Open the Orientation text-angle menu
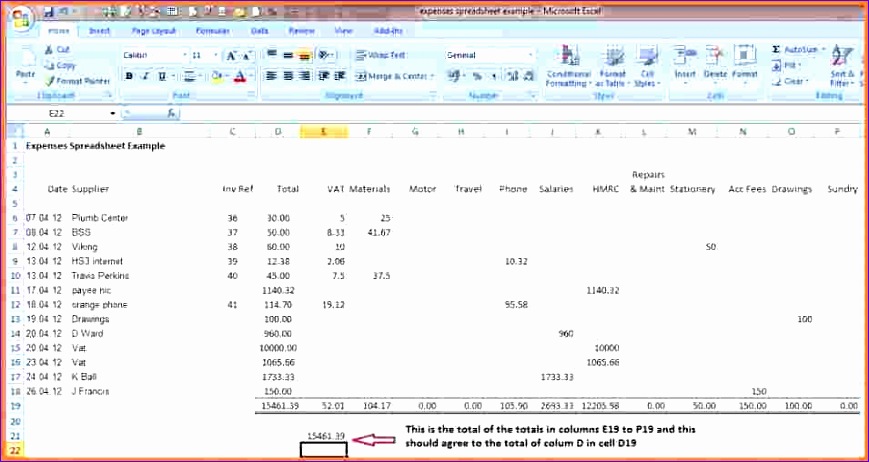869x462 pixels. [x=326, y=55]
